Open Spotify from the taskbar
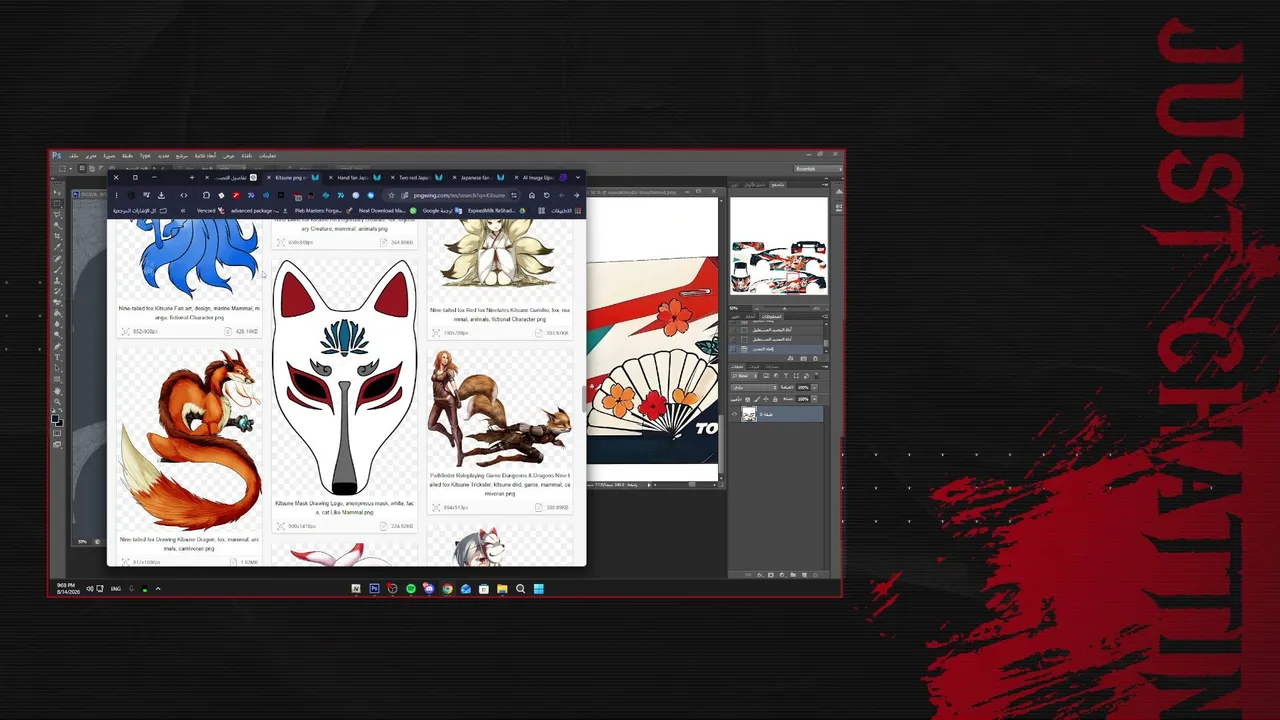 (411, 589)
